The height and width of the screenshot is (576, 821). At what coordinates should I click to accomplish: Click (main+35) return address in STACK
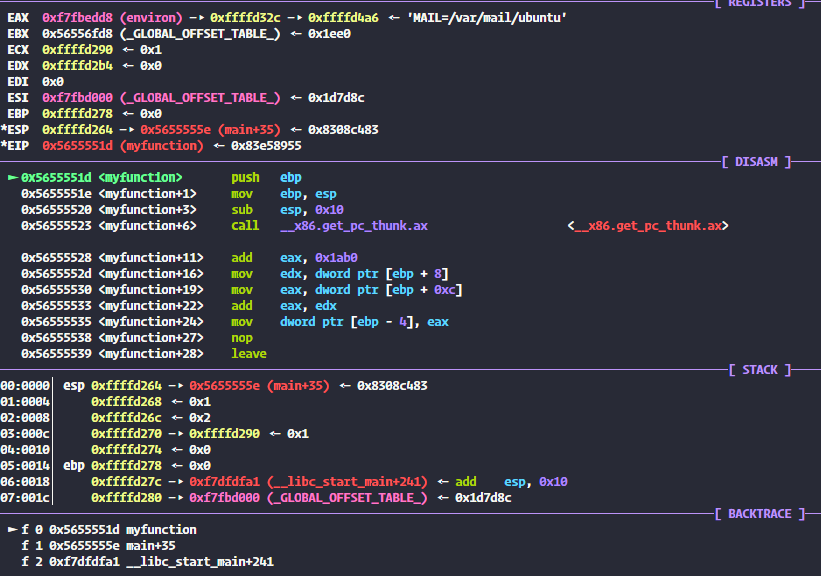(298, 386)
